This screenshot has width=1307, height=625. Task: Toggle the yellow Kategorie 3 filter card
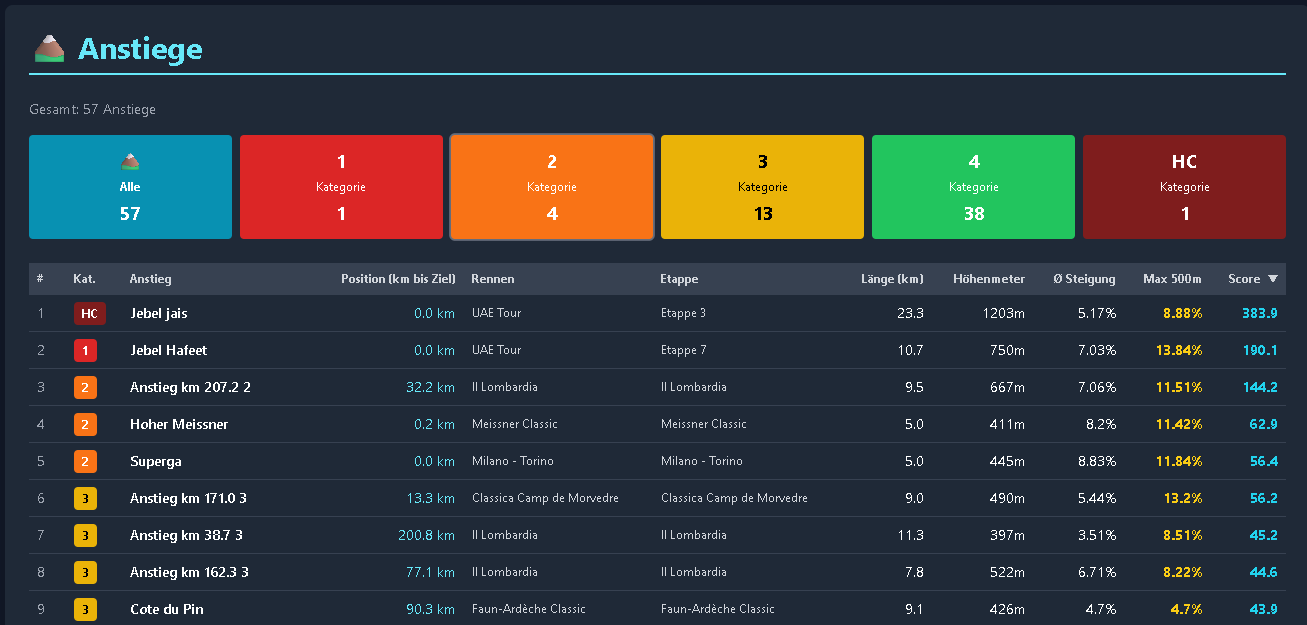[x=762, y=187]
